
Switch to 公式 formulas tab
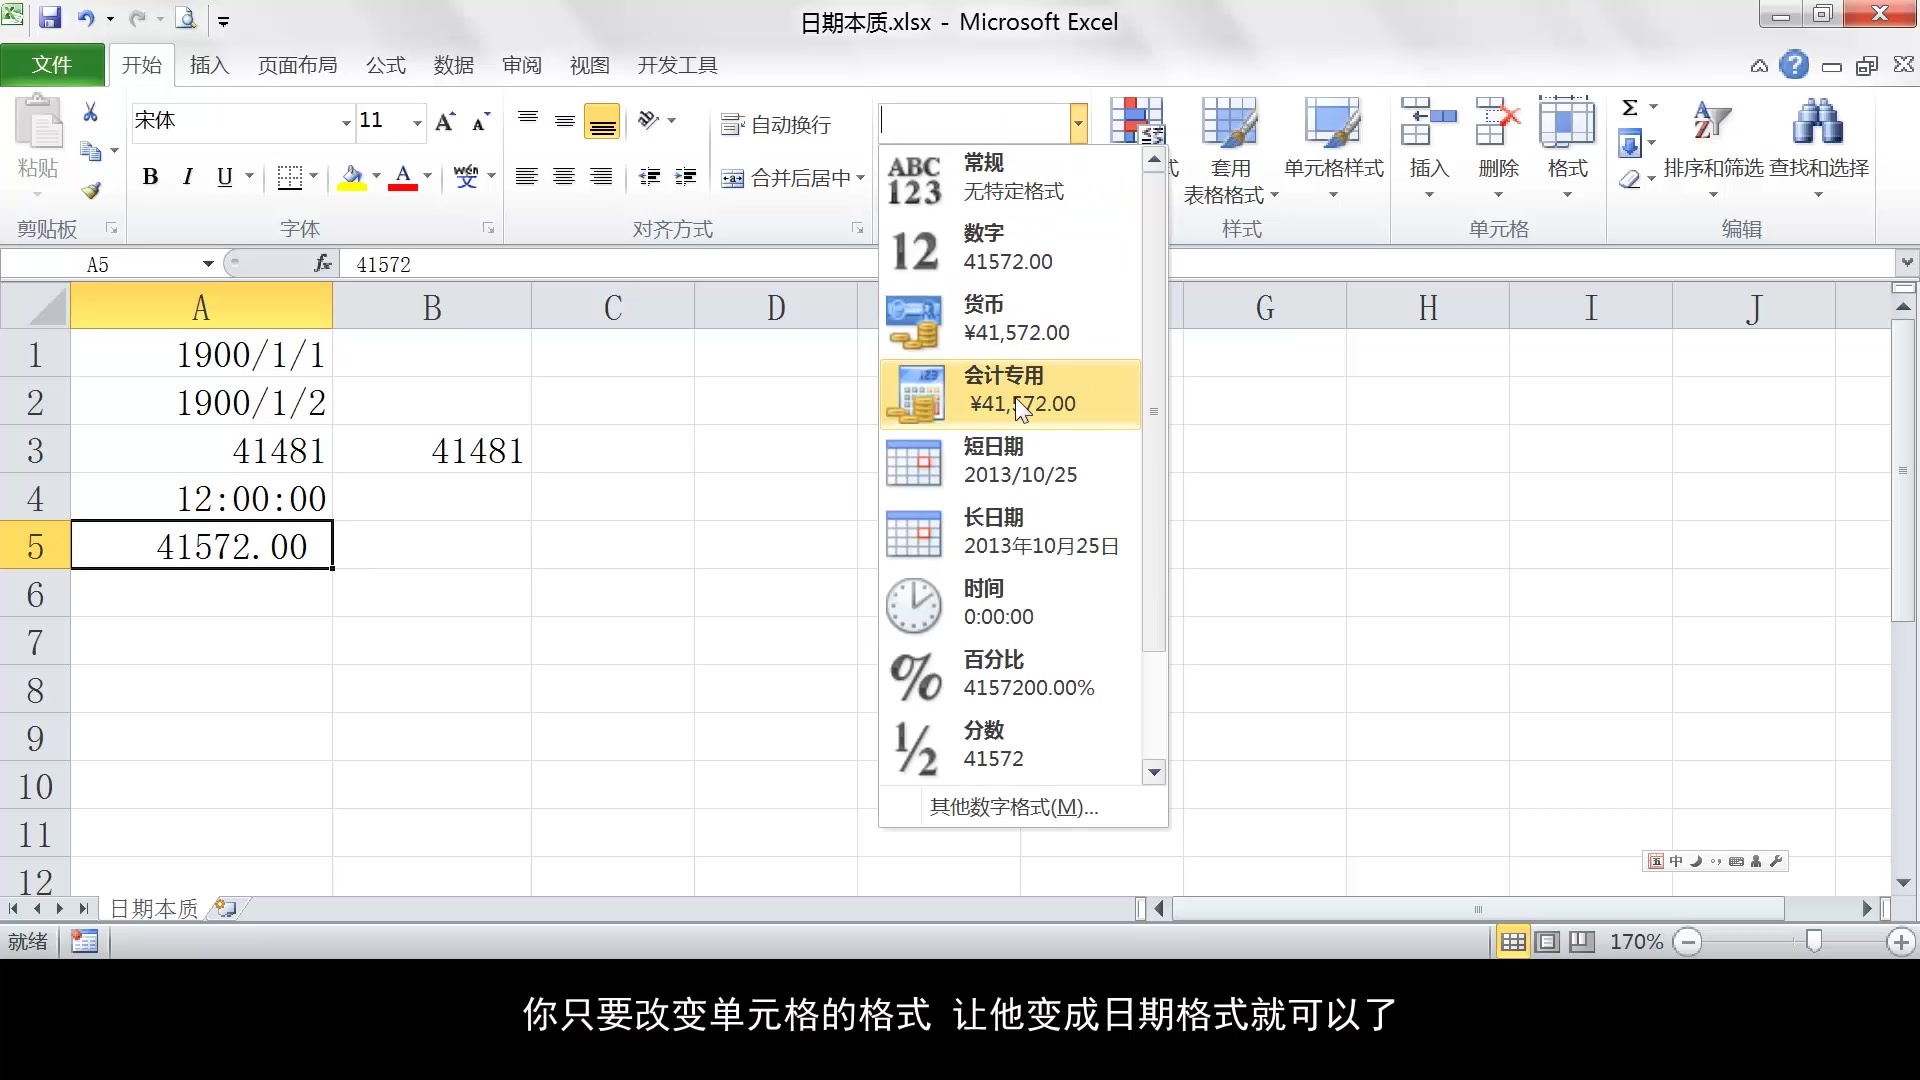pos(386,65)
